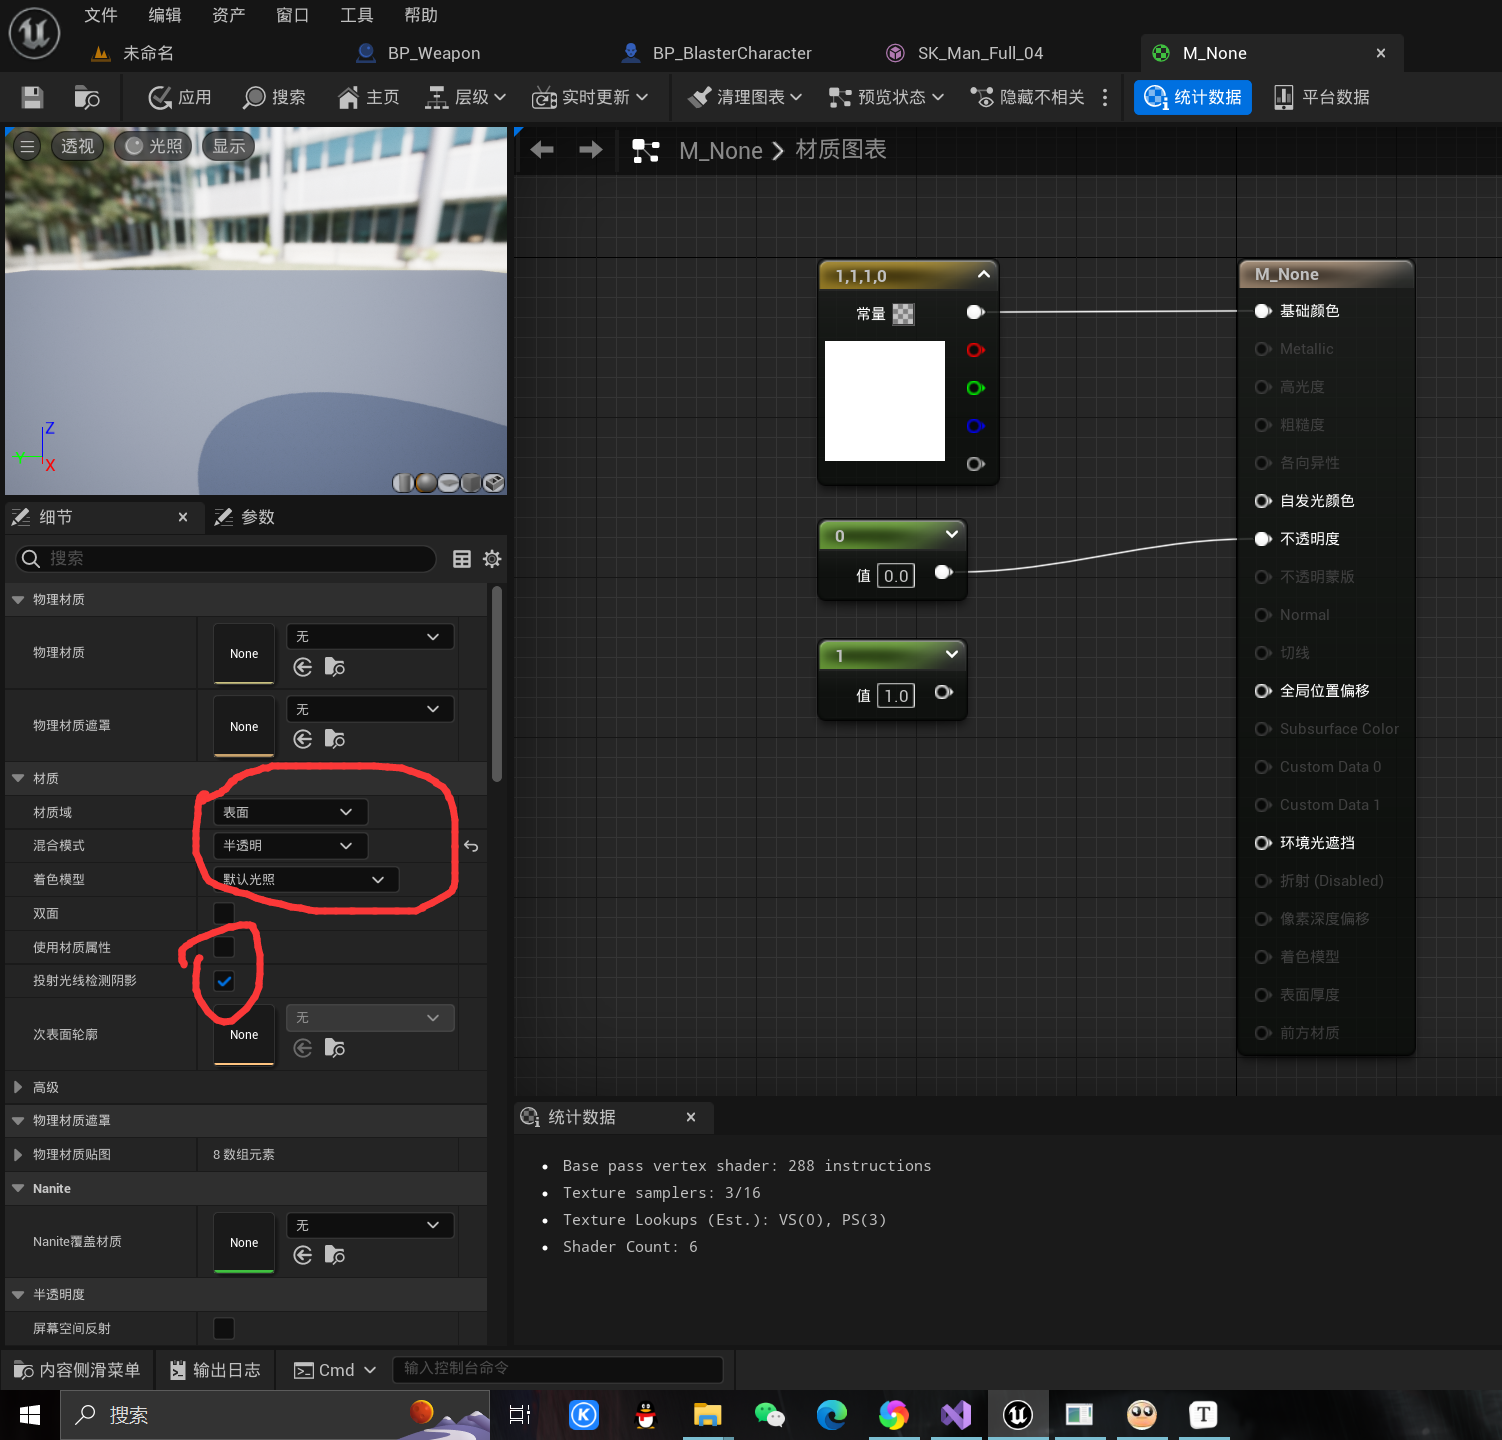Uncheck 投射光线检测阴影 checkbox
The image size is (1502, 1440).
224,981
